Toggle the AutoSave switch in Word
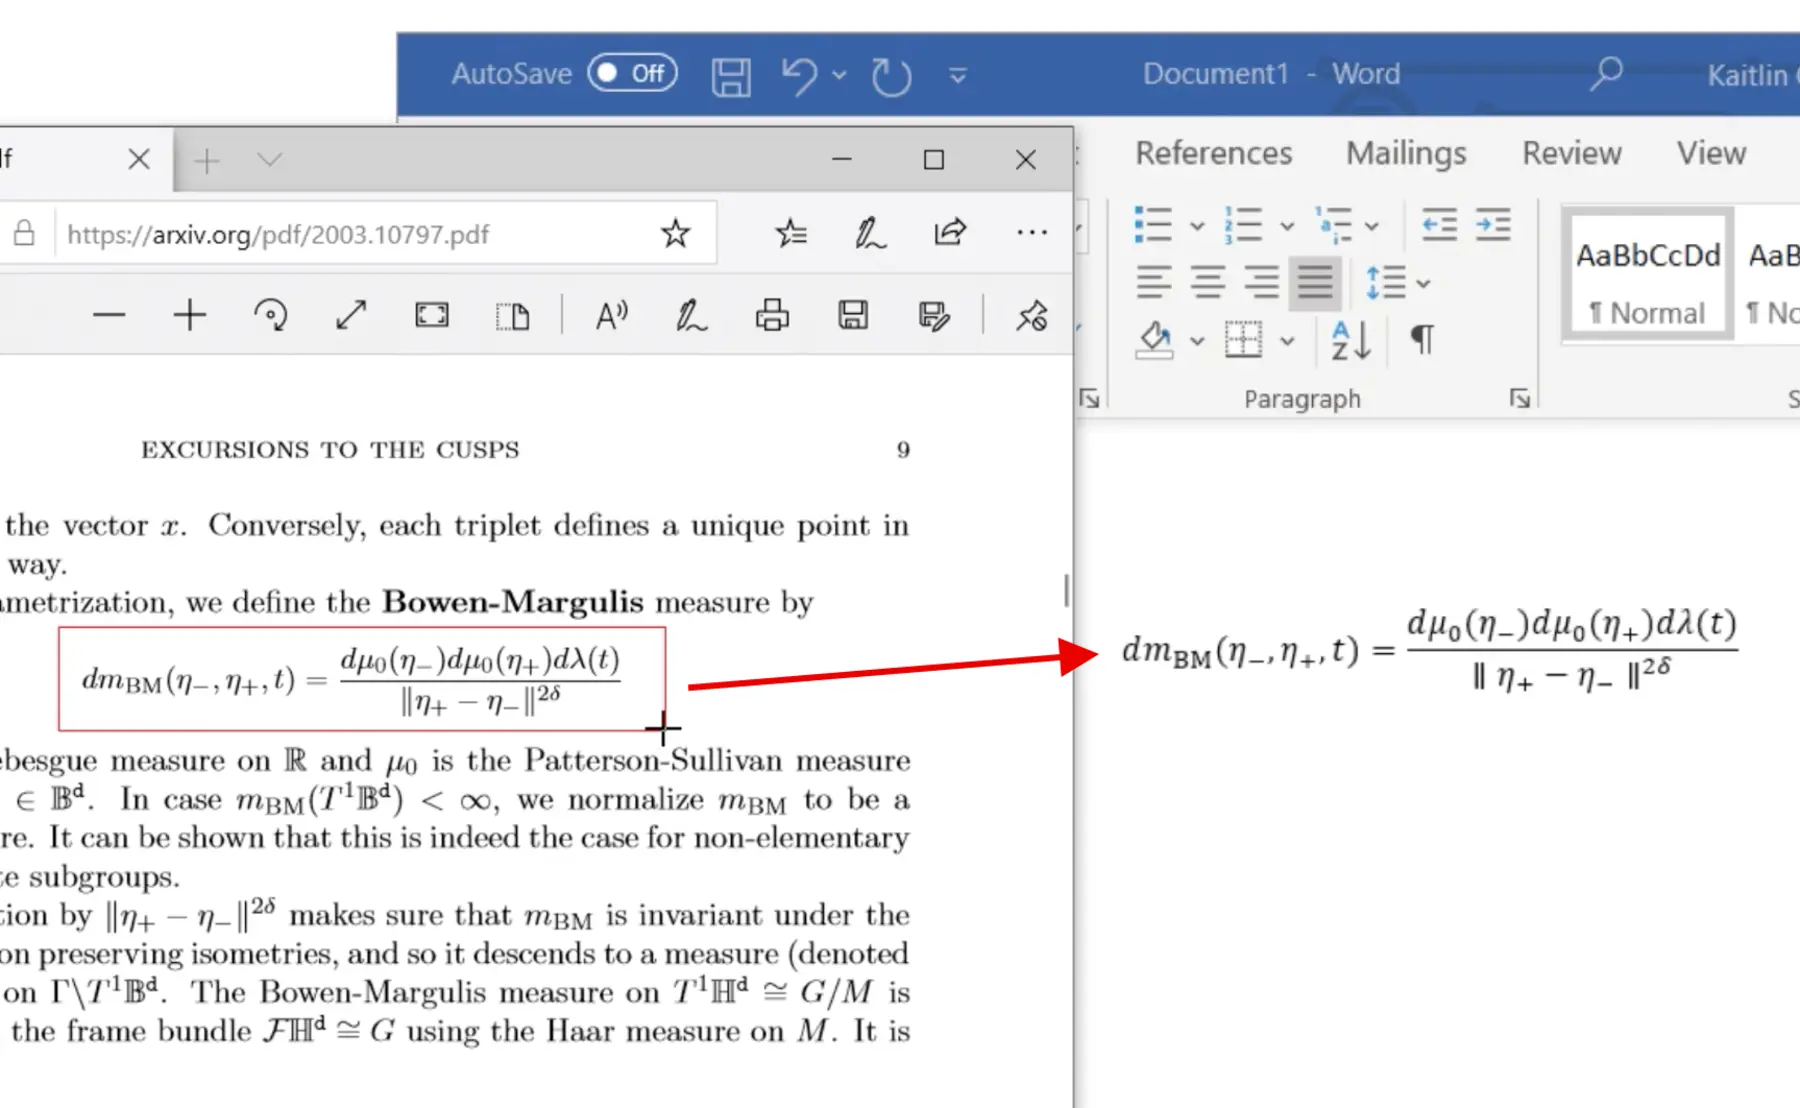This screenshot has height=1108, width=1800. 632,74
